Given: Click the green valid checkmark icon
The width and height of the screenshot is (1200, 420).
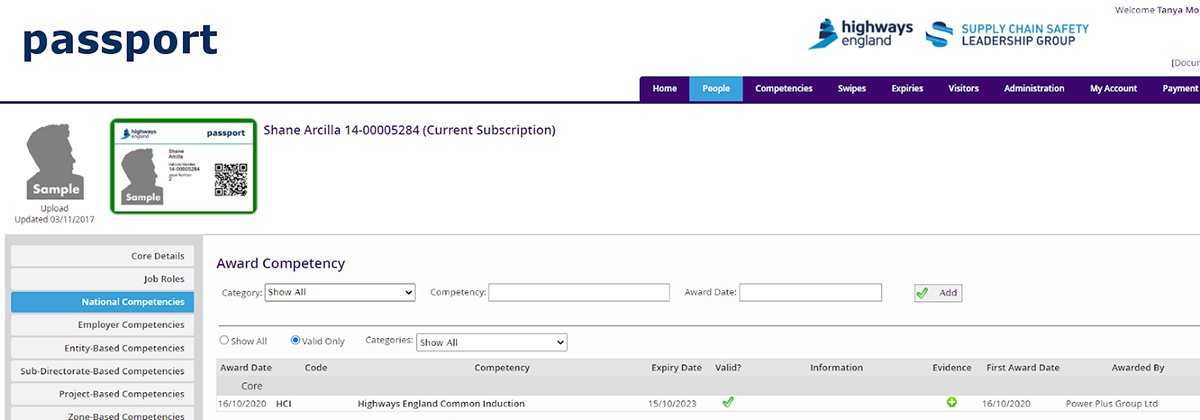Looking at the screenshot, I should (728, 402).
